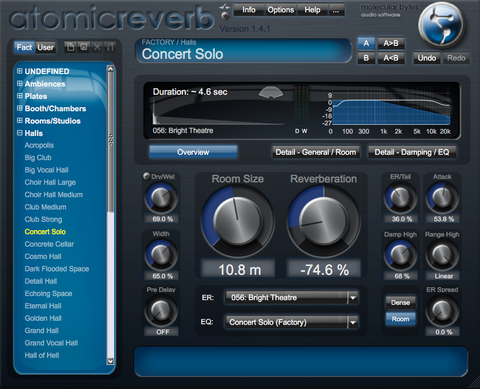Image resolution: width=480 pixels, height=389 pixels.
Task: Click the new preset page icon
Action: pyautogui.click(x=70, y=47)
